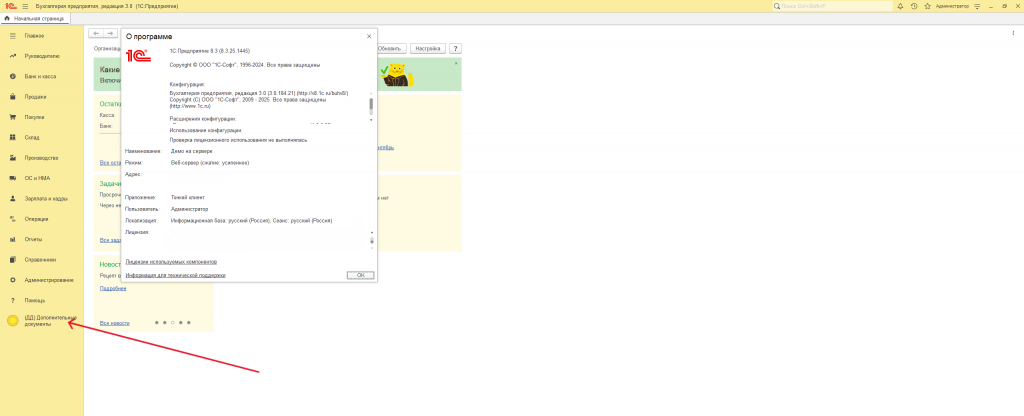Click the Тонкий клиент value text

(187, 197)
